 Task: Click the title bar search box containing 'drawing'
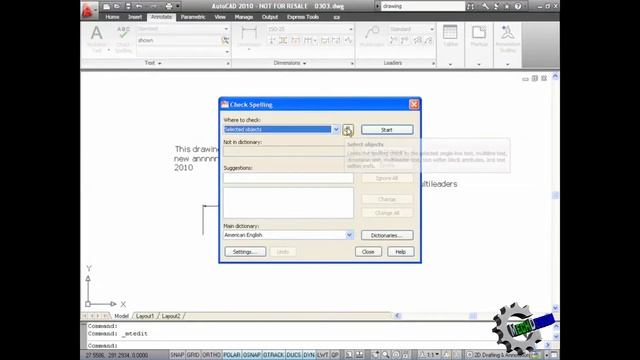click(422, 6)
